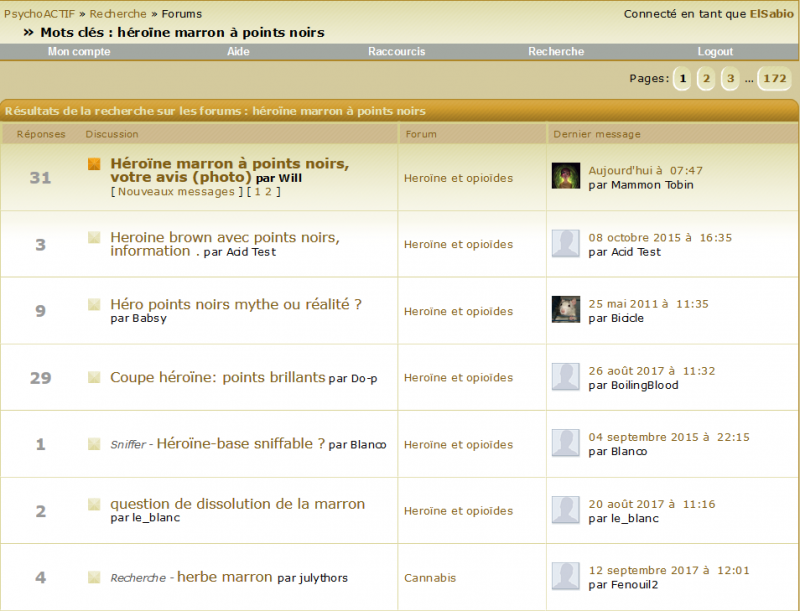Click Mammon Tobin's avatar thumbnail
This screenshot has width=800, height=611.
point(566,177)
